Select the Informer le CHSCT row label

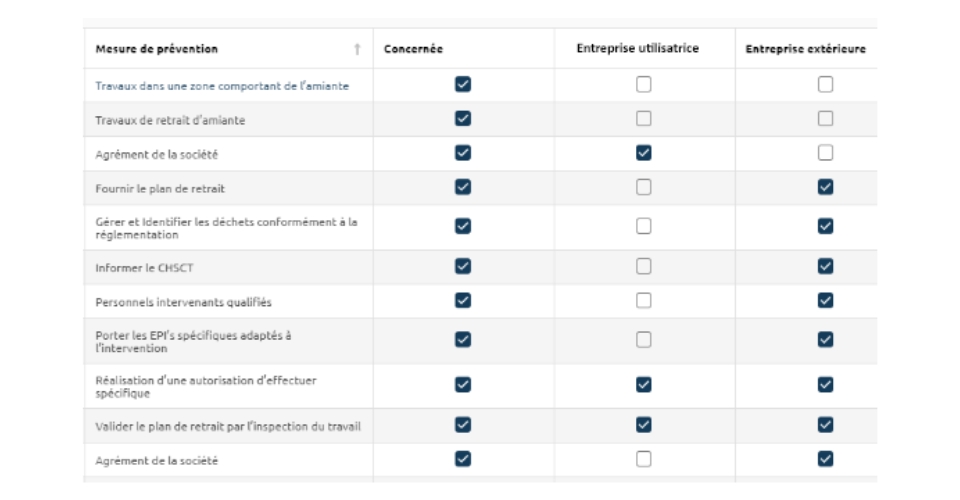(x=144, y=268)
